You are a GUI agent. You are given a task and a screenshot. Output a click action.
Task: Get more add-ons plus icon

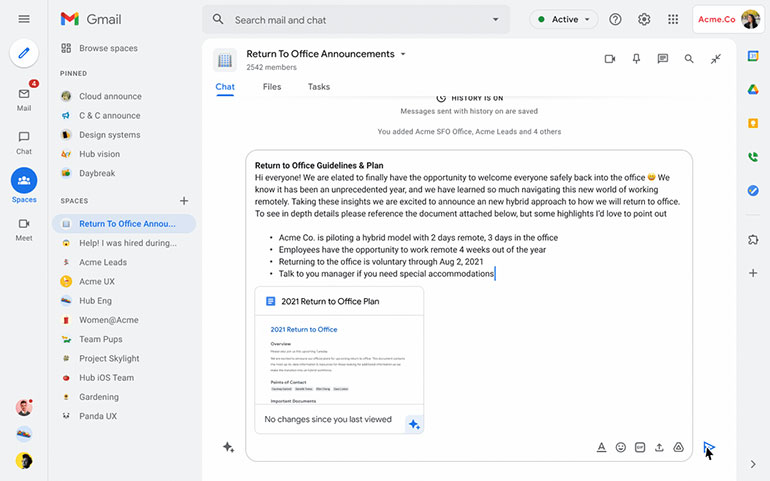(753, 273)
